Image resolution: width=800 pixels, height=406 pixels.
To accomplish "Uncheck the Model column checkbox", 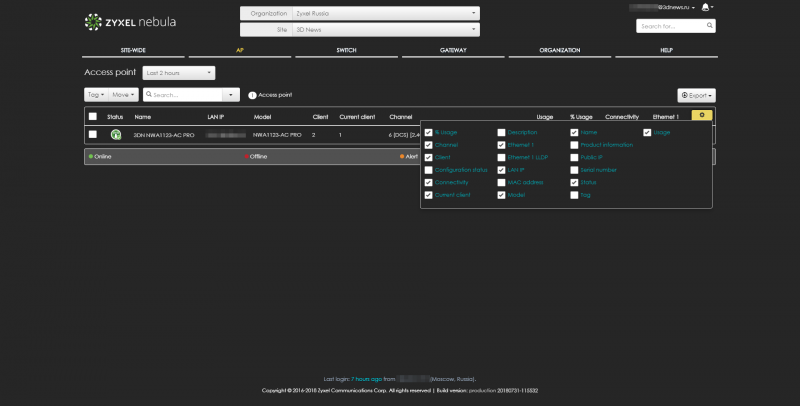I will [x=502, y=195].
